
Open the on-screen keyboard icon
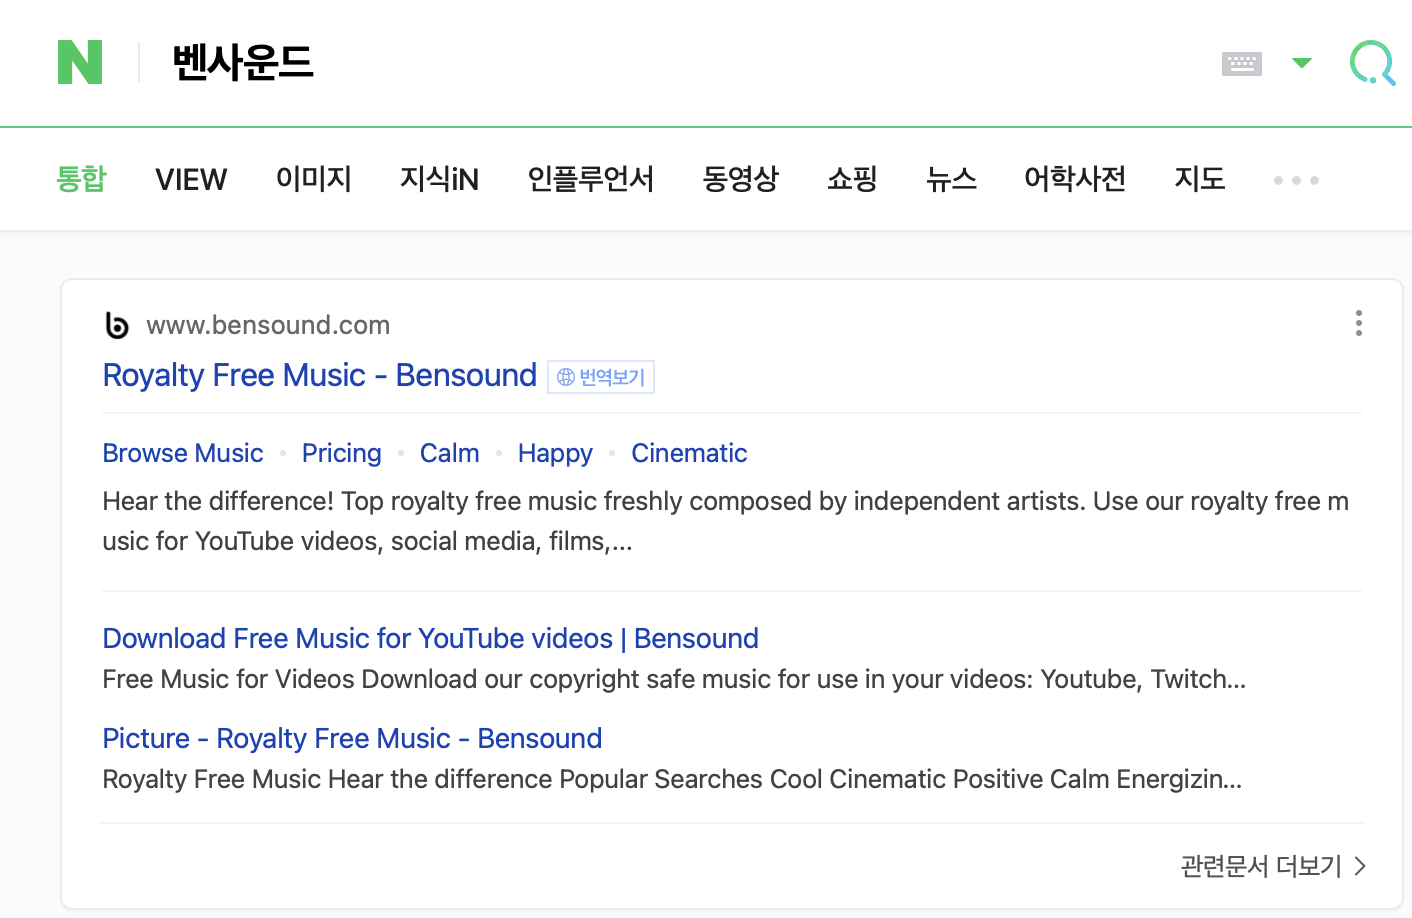tap(1242, 64)
